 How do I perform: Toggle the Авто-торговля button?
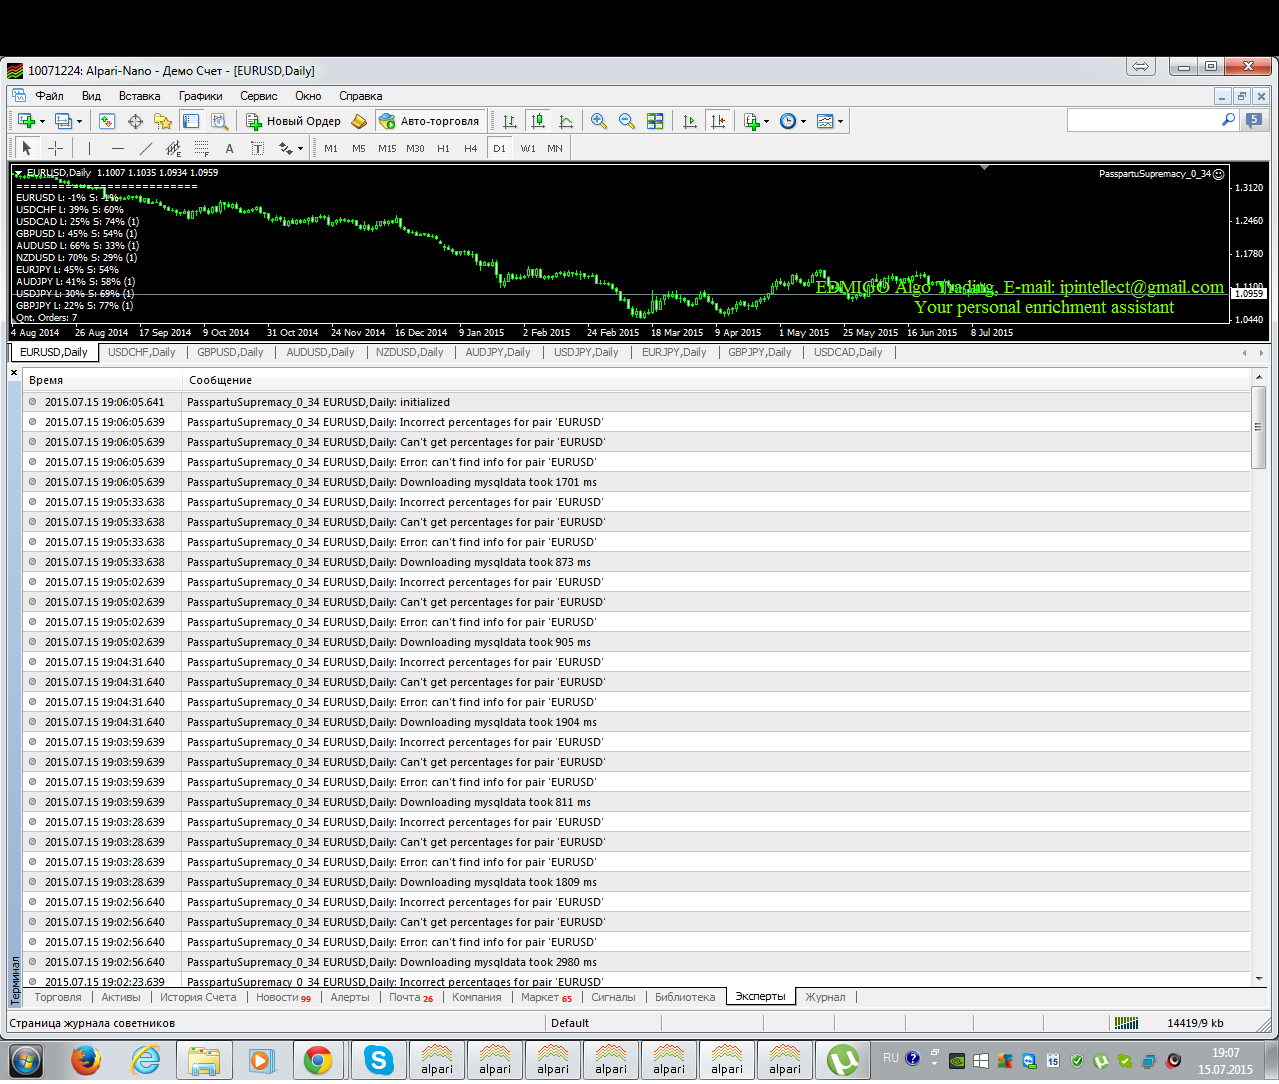[430, 121]
